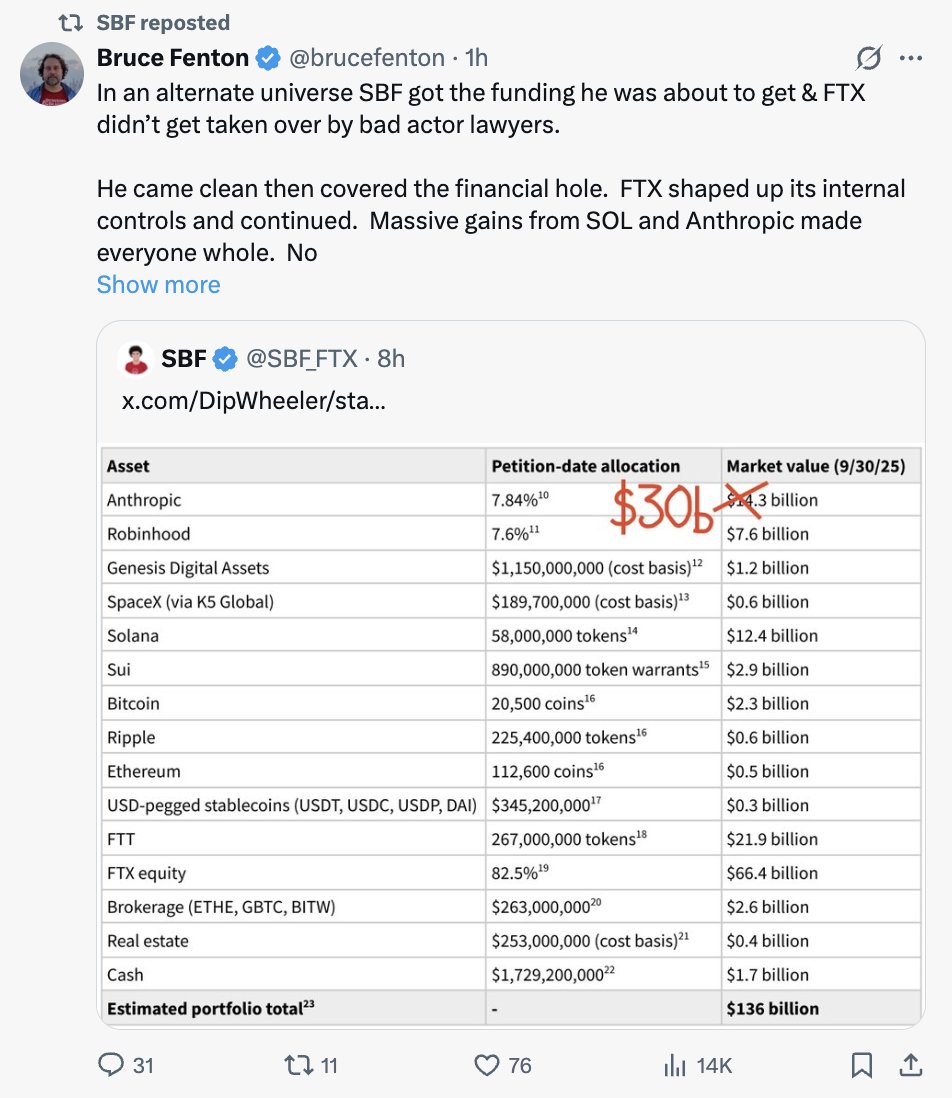Click SBF's small avatar in quoted tweet
The width and height of the screenshot is (952, 1098).
pos(135,358)
